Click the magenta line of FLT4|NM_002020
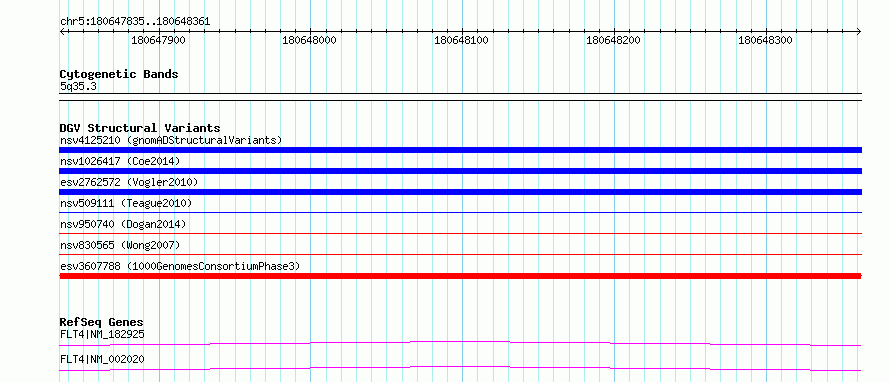 460,368
